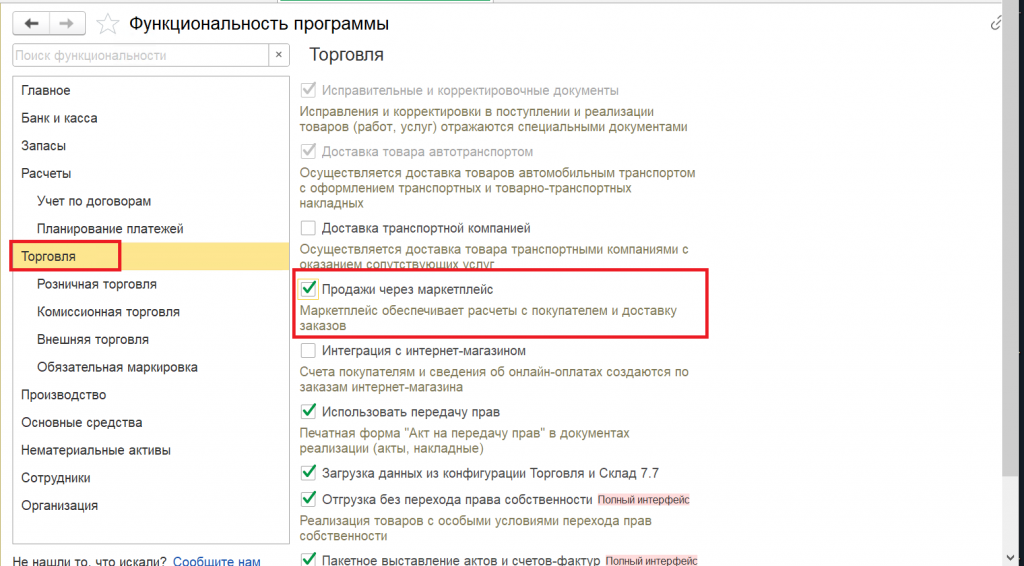The image size is (1024, 566).
Task: Click the 'Функциональность программы' title
Action: coord(259,24)
